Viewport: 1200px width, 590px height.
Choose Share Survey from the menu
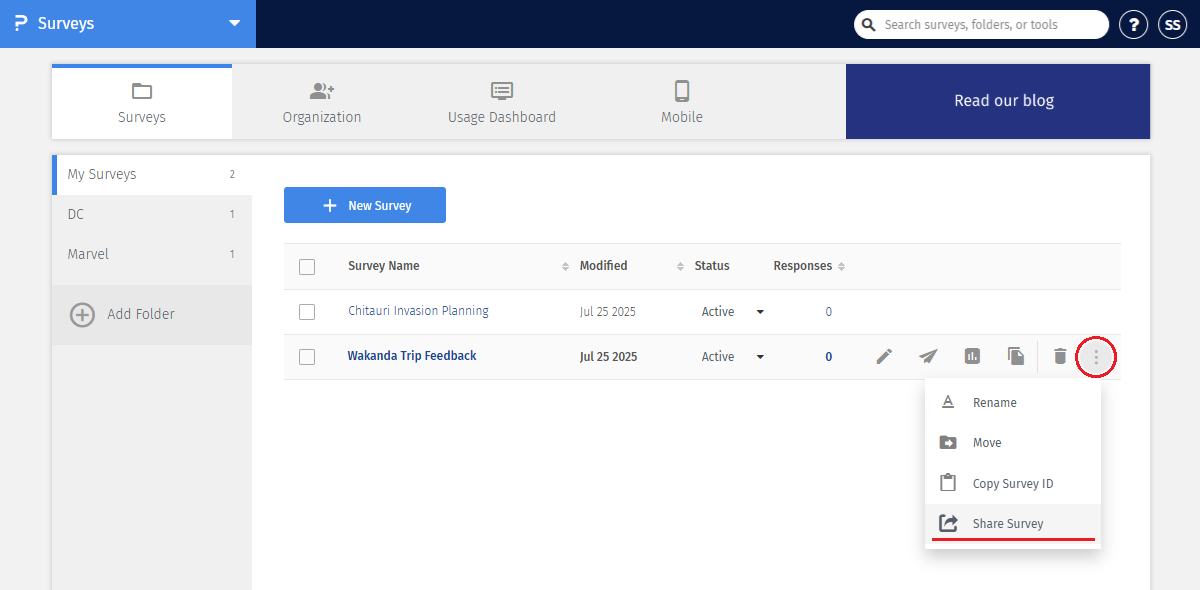(1013, 523)
